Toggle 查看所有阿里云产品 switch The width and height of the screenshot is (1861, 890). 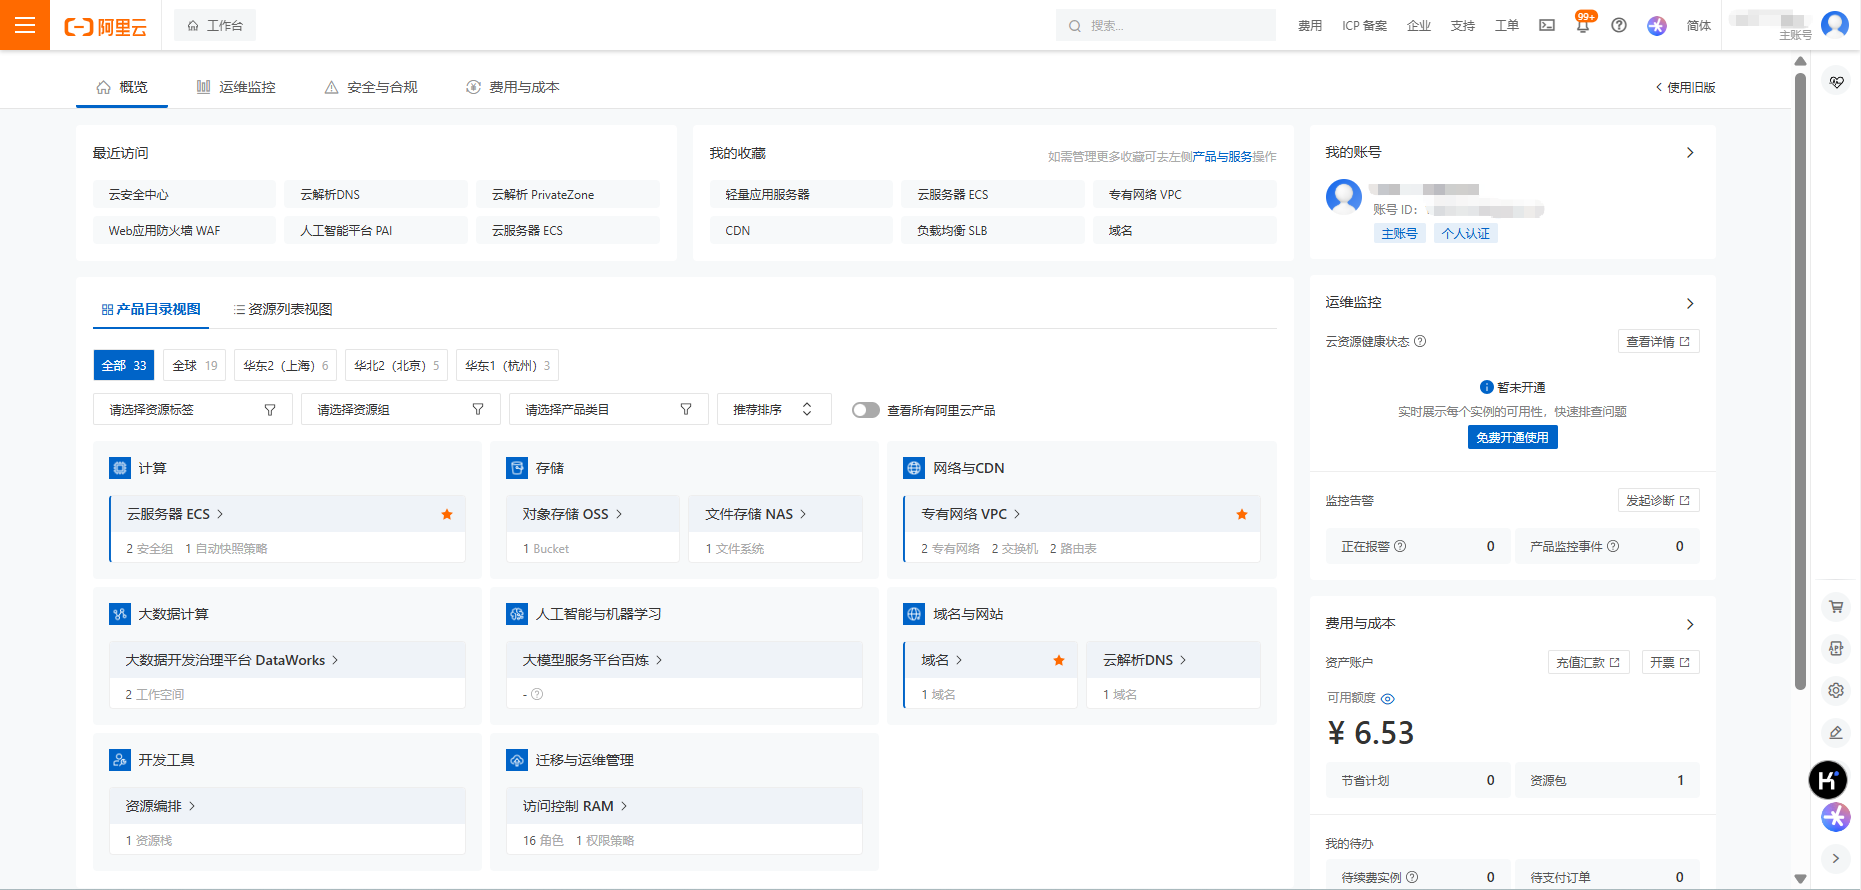[x=865, y=410]
